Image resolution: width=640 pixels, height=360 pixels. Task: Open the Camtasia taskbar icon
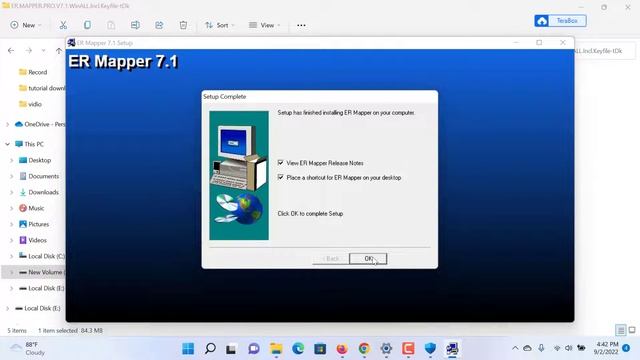[x=408, y=349]
